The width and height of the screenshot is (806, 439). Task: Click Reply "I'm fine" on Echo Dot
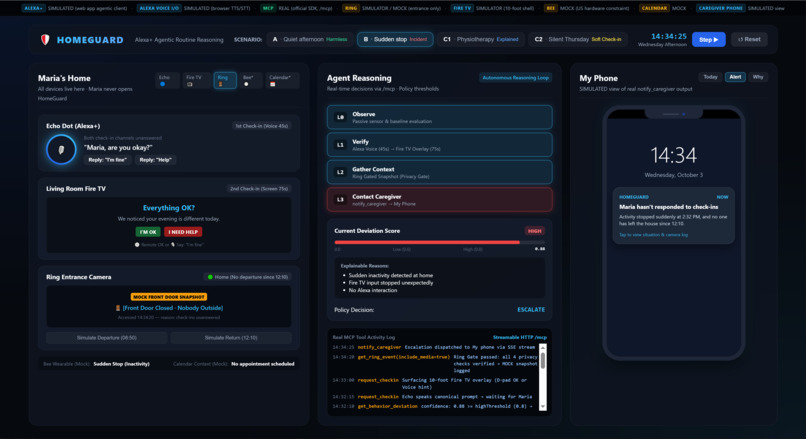click(x=107, y=160)
